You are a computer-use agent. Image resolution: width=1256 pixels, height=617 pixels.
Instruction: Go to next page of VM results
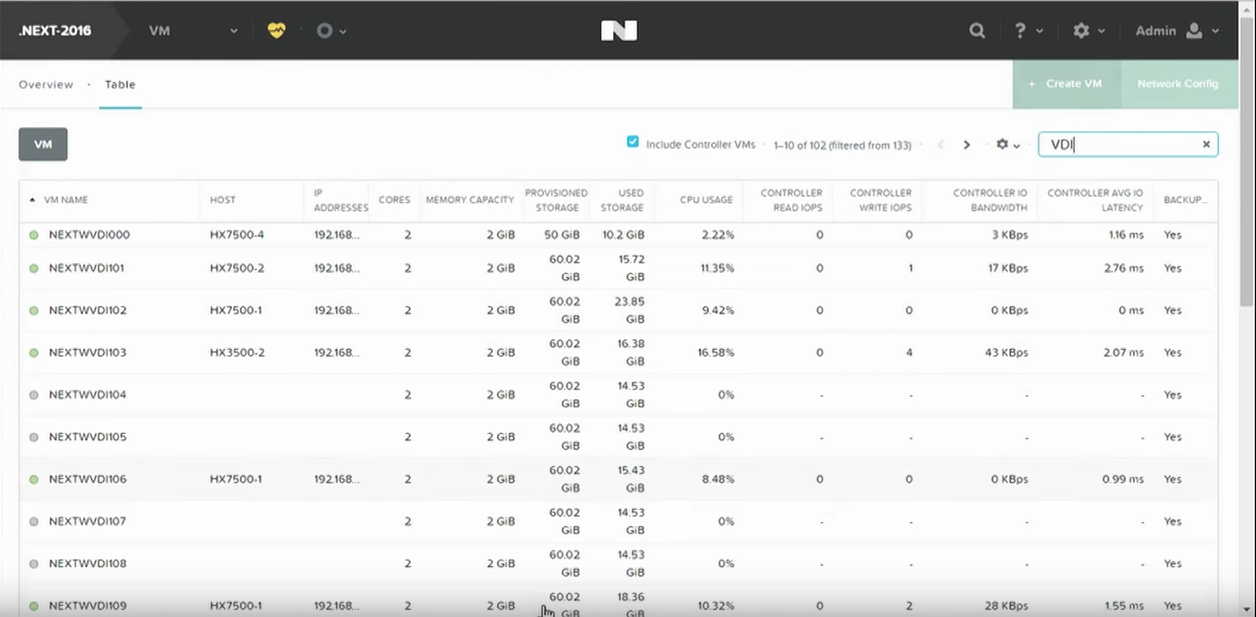pos(967,145)
